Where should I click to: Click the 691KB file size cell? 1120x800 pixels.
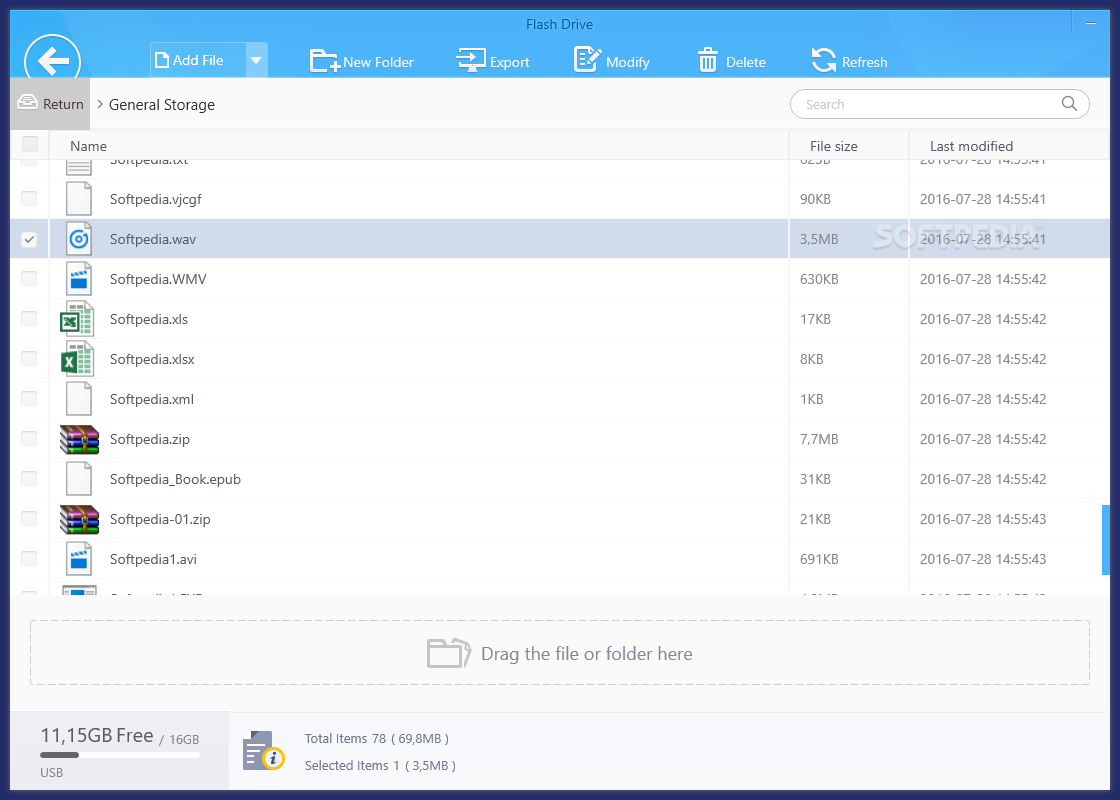click(x=819, y=559)
